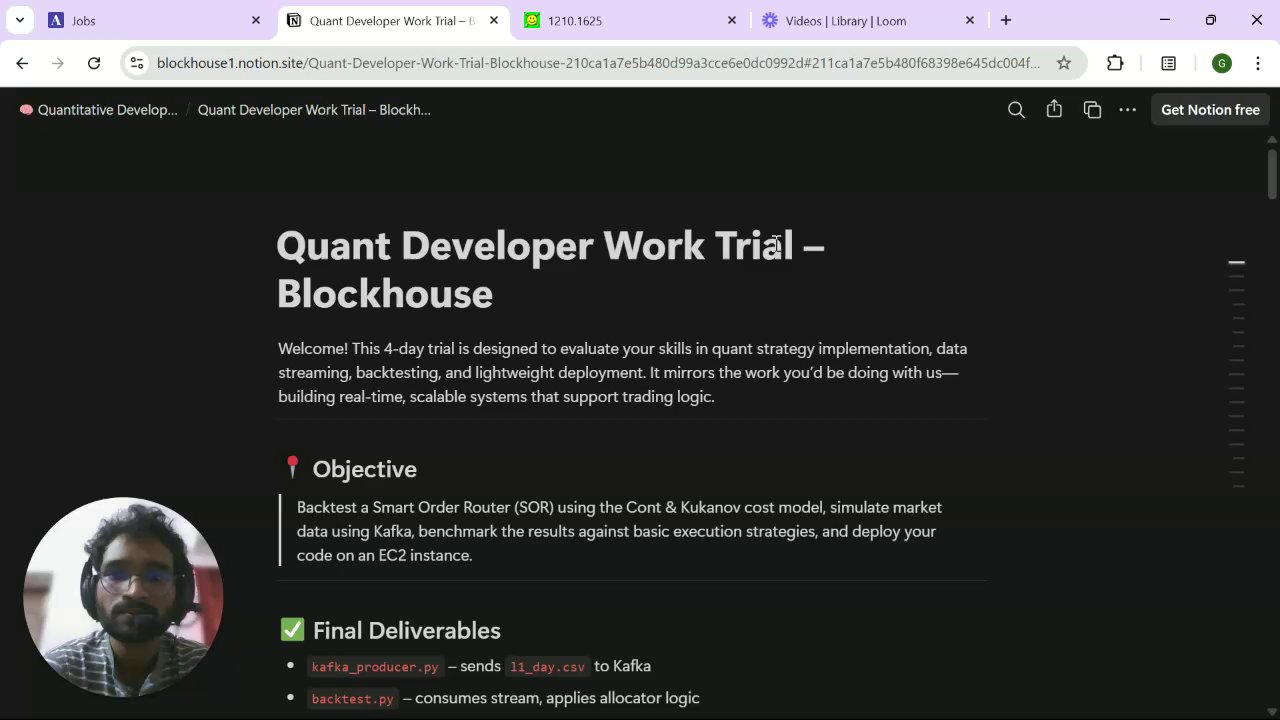
Task: Jump to first table-of-contents marker
Action: coord(1237,263)
